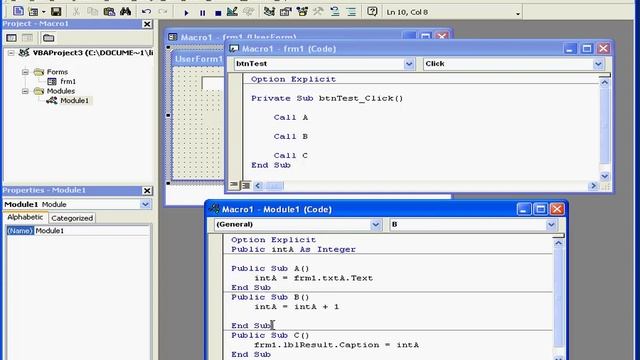Open the btnTest object dropdown
The width and height of the screenshot is (640, 360).
409,64
